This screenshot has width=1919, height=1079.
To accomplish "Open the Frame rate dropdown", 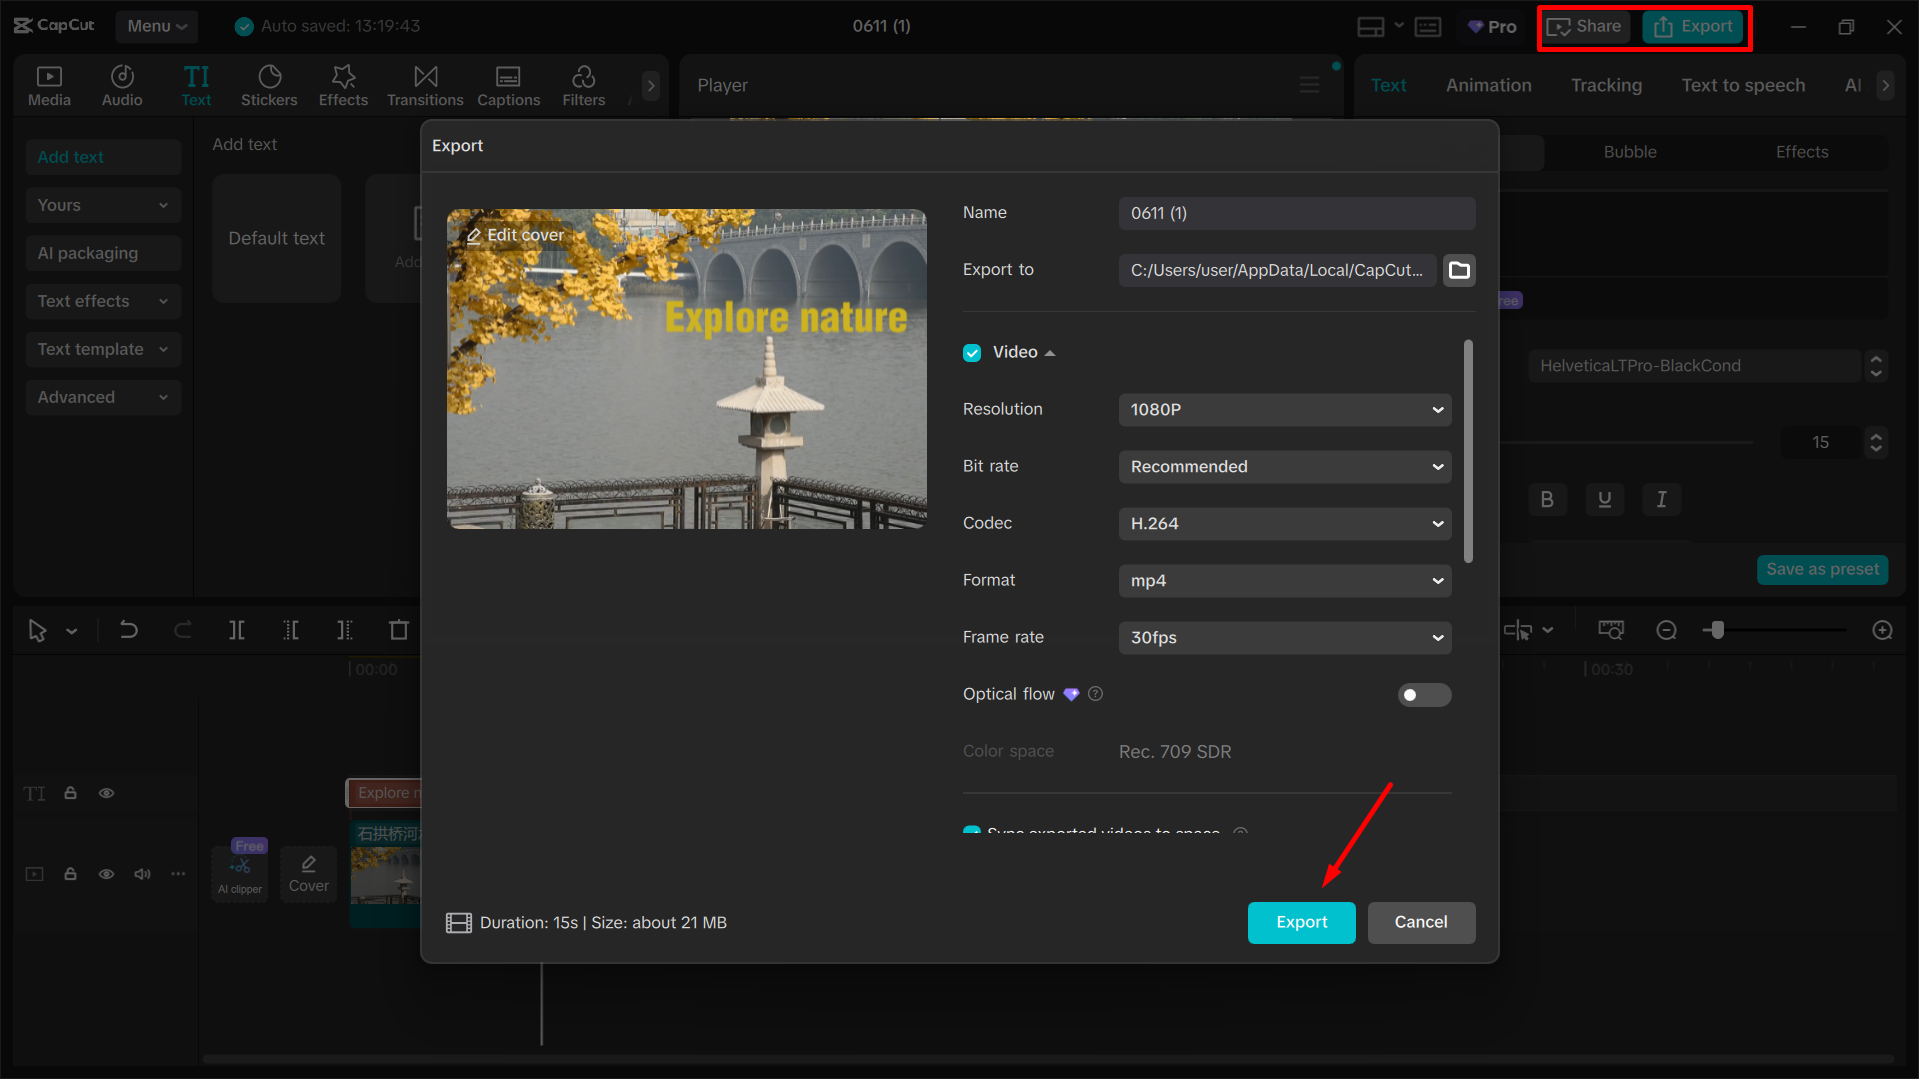I will click(x=1284, y=637).
